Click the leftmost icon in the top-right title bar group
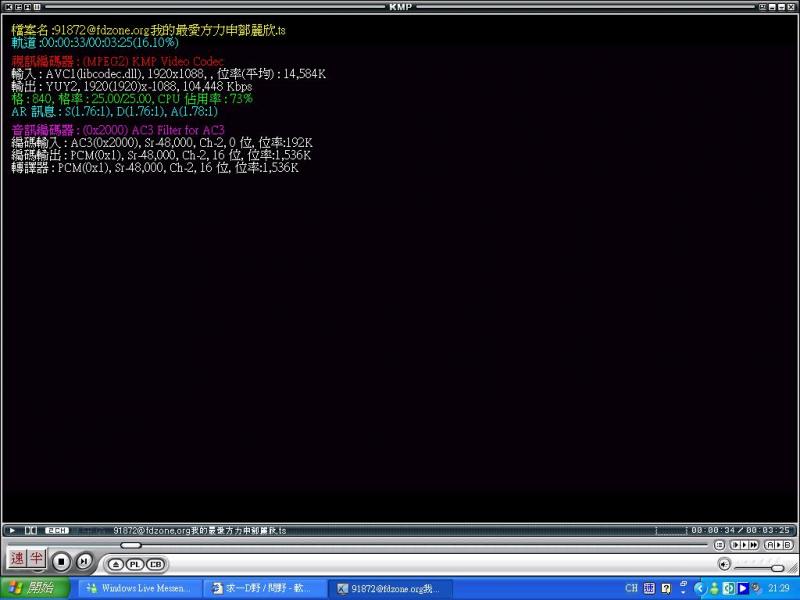 [763, 7]
